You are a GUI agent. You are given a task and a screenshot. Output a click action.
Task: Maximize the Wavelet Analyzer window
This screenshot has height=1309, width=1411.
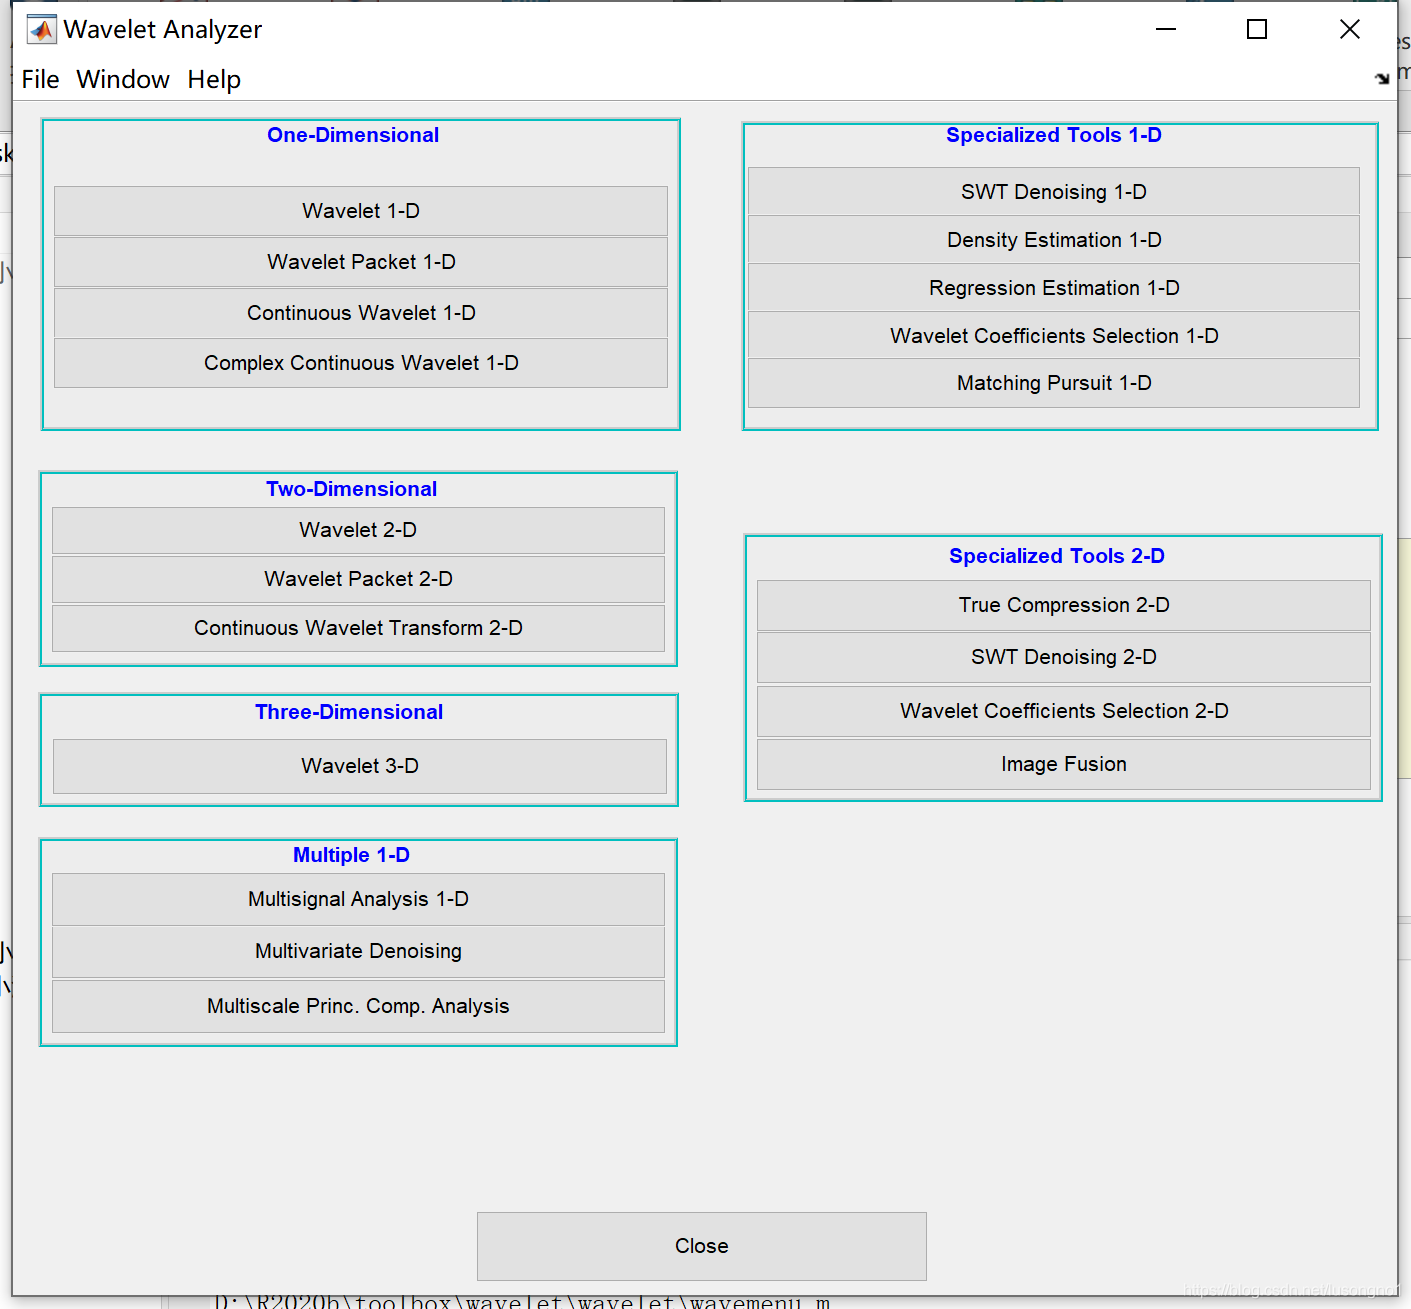[1257, 29]
